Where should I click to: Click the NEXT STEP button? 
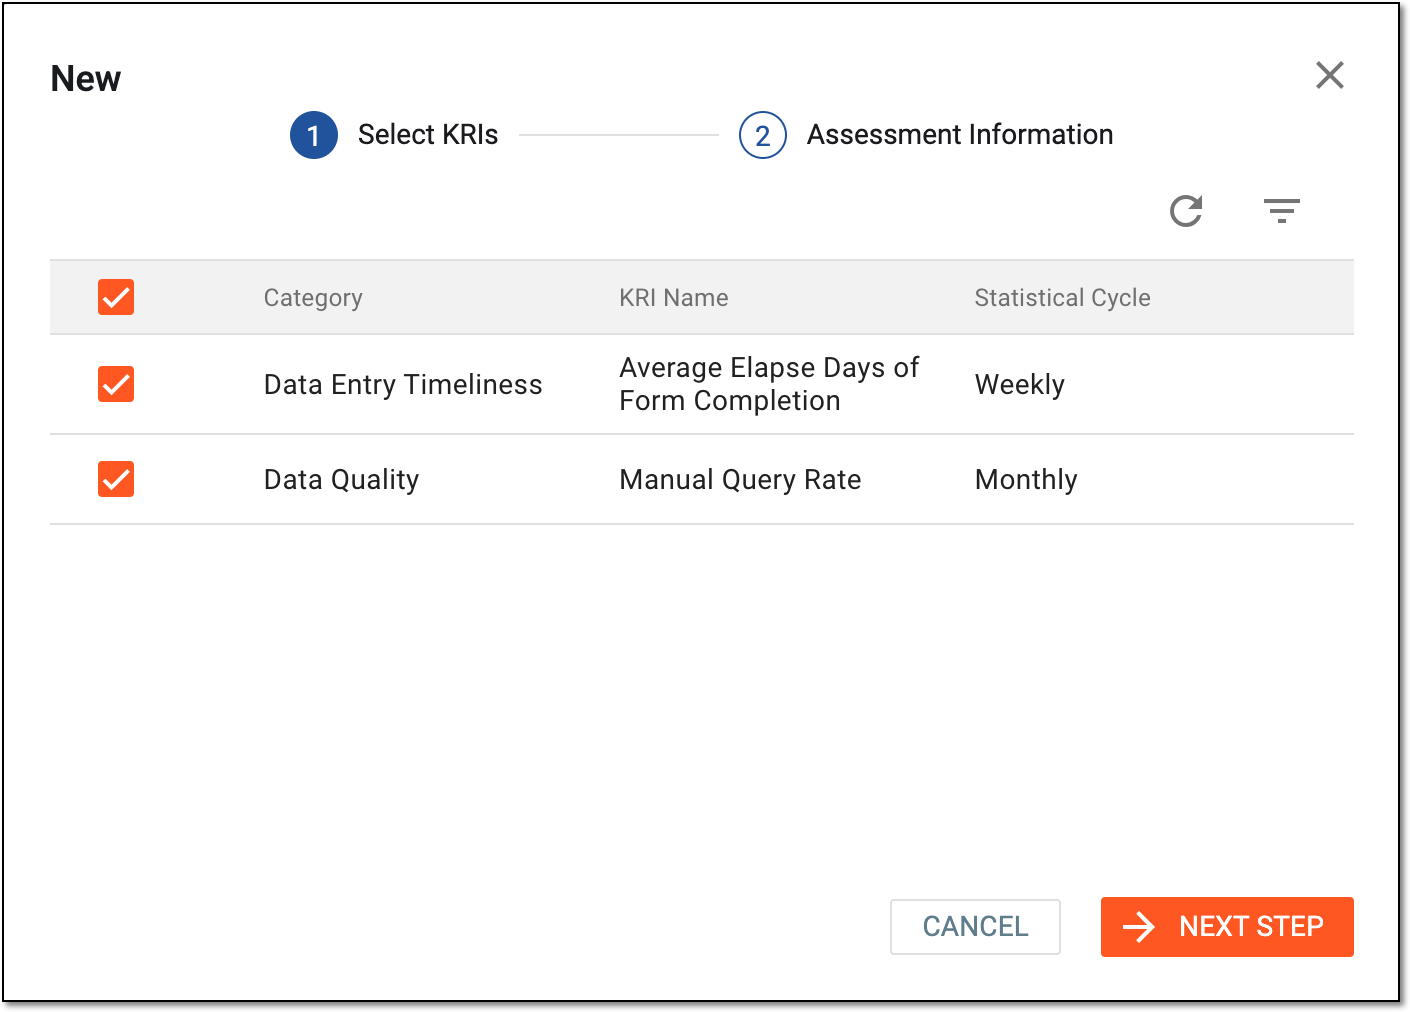(x=1227, y=927)
